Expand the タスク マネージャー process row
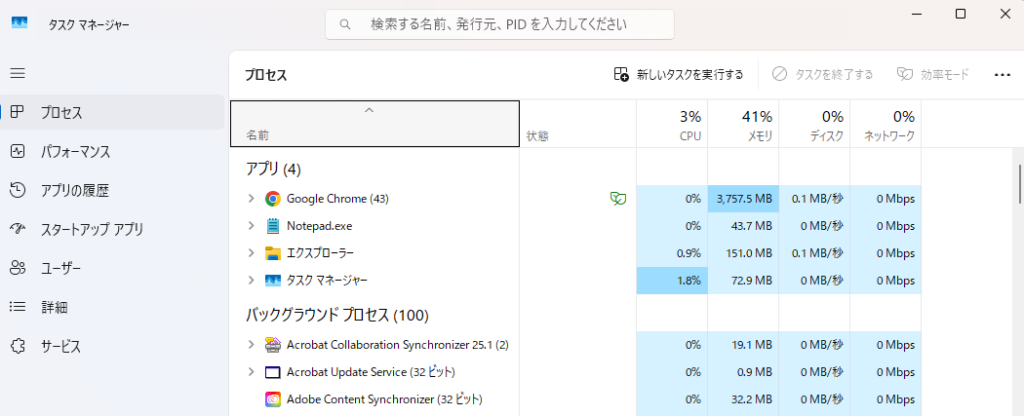 251,280
